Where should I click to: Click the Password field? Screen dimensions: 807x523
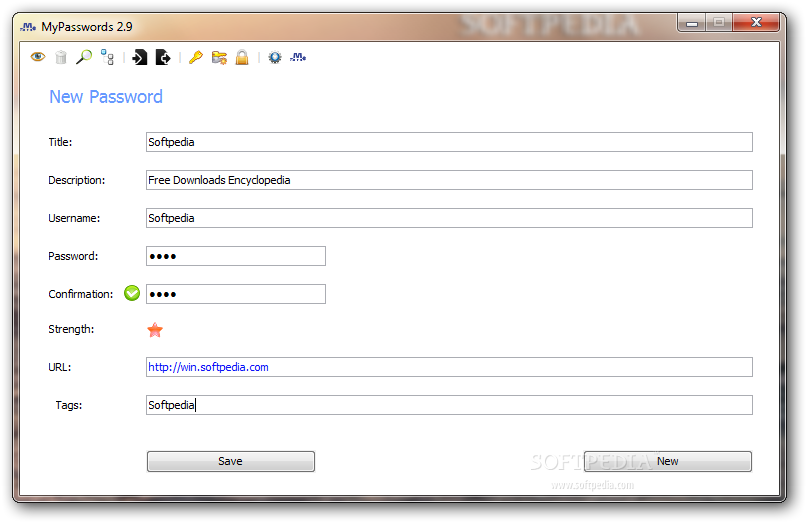236,256
